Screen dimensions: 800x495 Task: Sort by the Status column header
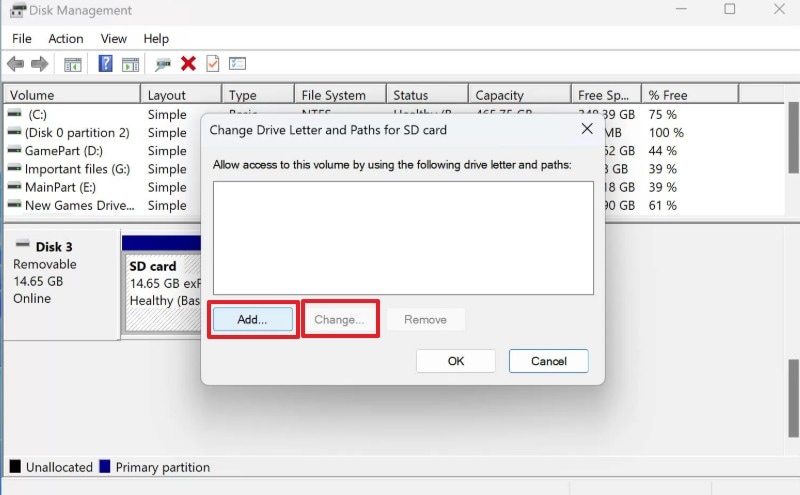428,95
